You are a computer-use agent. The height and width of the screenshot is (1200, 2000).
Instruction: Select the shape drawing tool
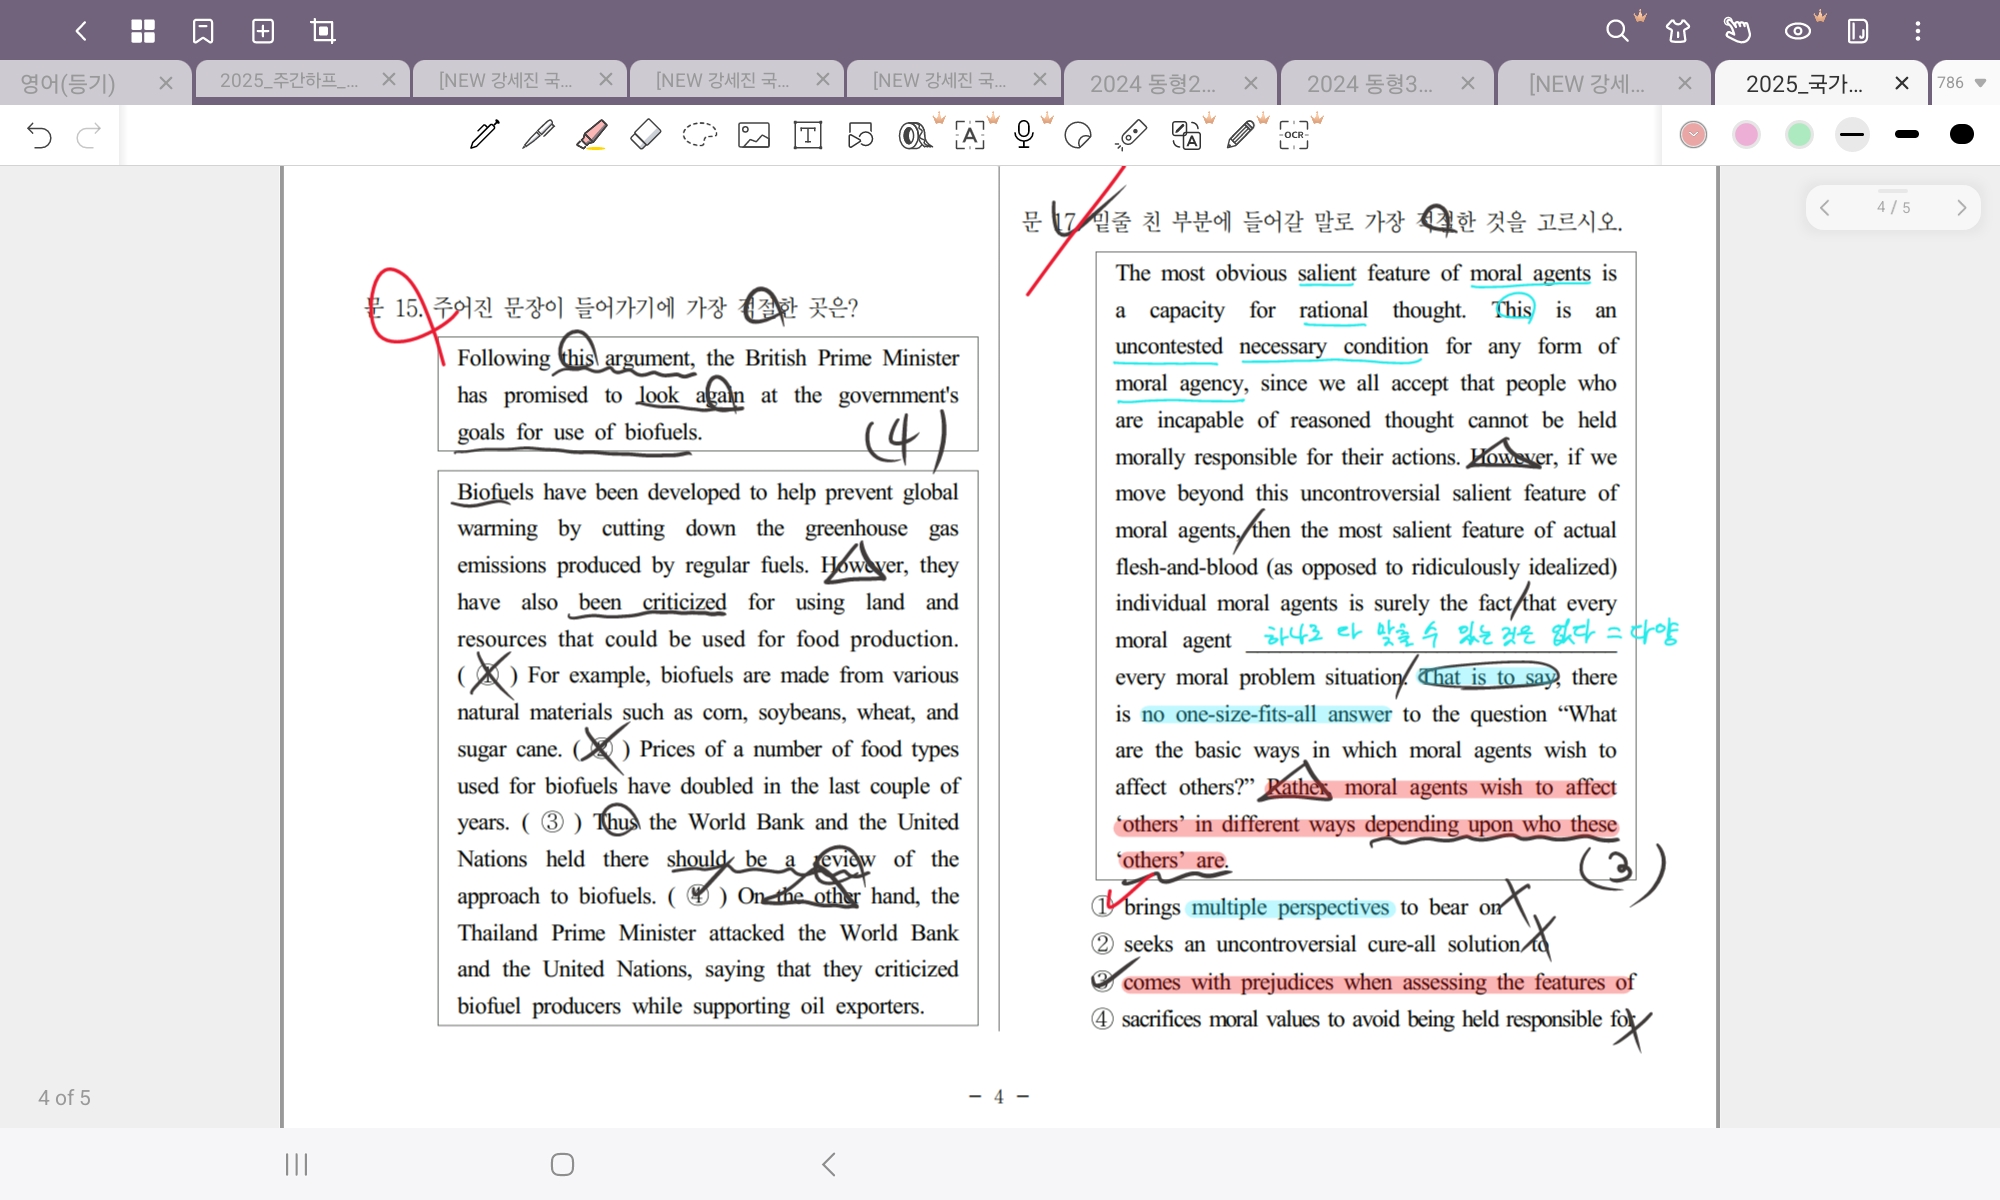861,135
